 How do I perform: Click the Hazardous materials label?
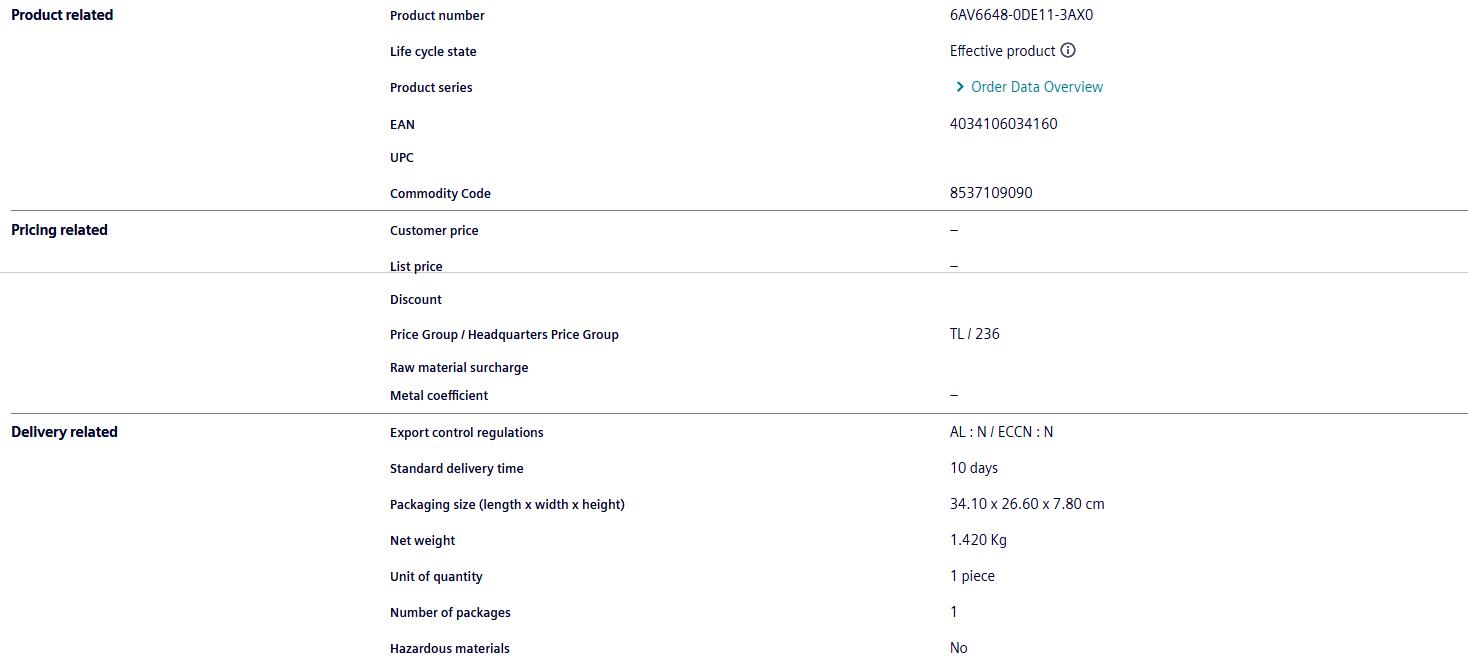[x=449, y=649]
